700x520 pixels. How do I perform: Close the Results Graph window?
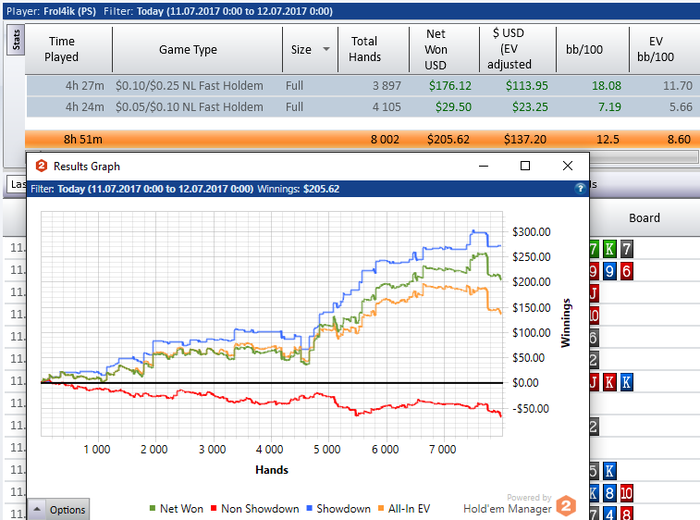tap(567, 166)
